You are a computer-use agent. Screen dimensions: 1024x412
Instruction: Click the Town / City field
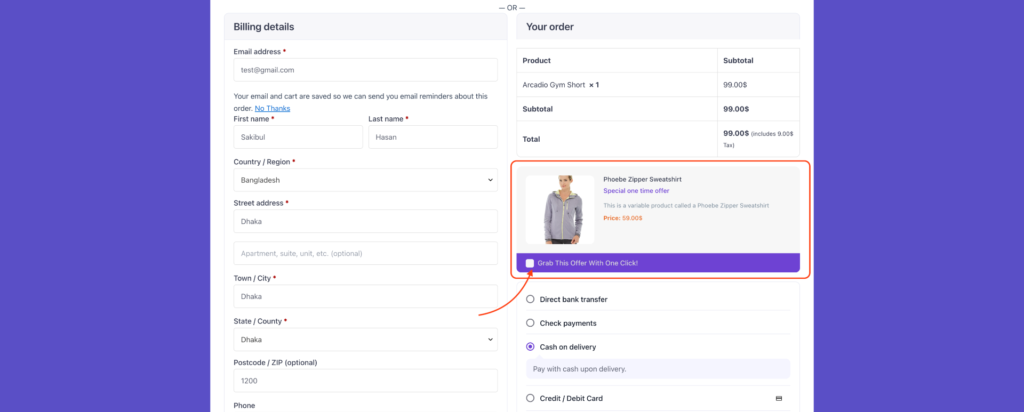(x=365, y=296)
